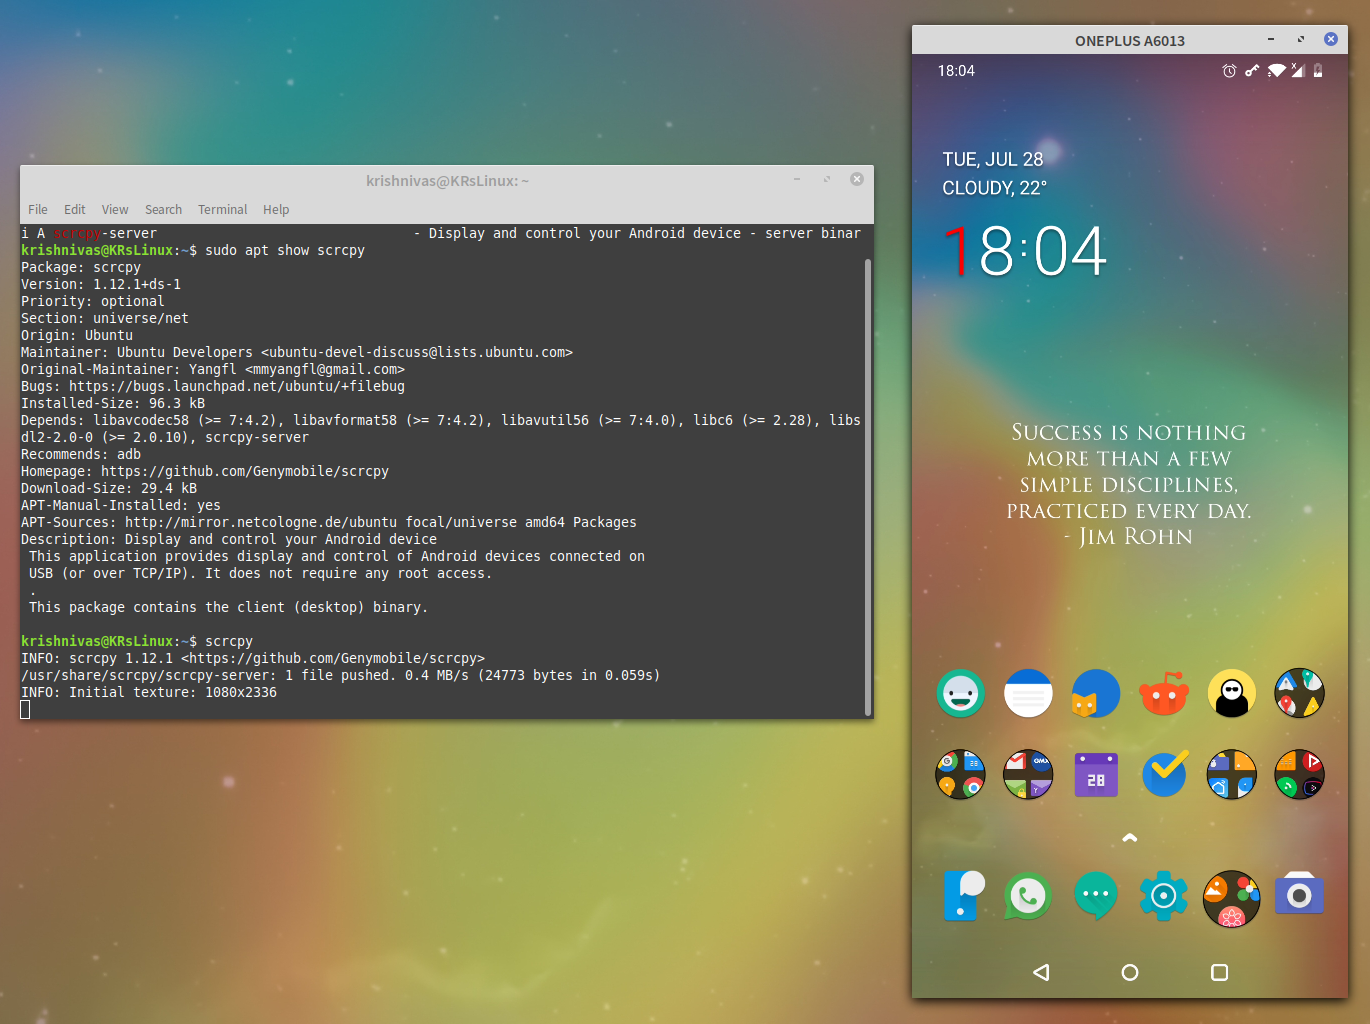Tap the 18:04 time in phone status bar

956,71
